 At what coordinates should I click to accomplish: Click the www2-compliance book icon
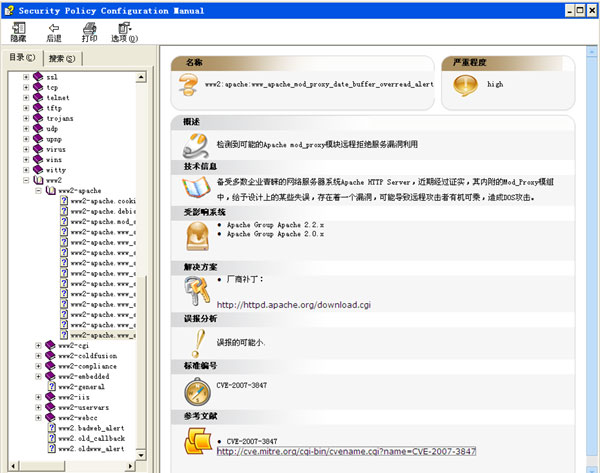click(50, 366)
